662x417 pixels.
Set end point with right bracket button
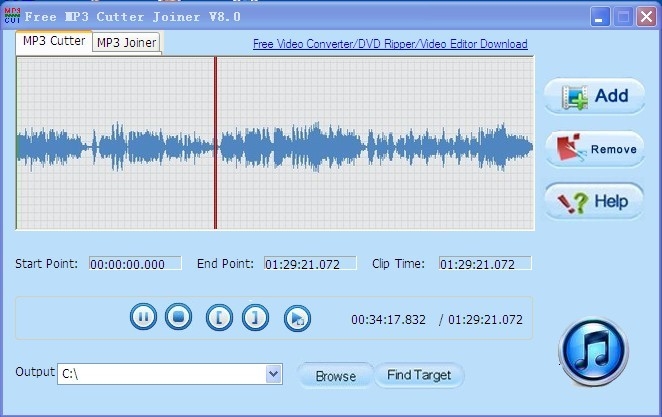(x=255, y=318)
